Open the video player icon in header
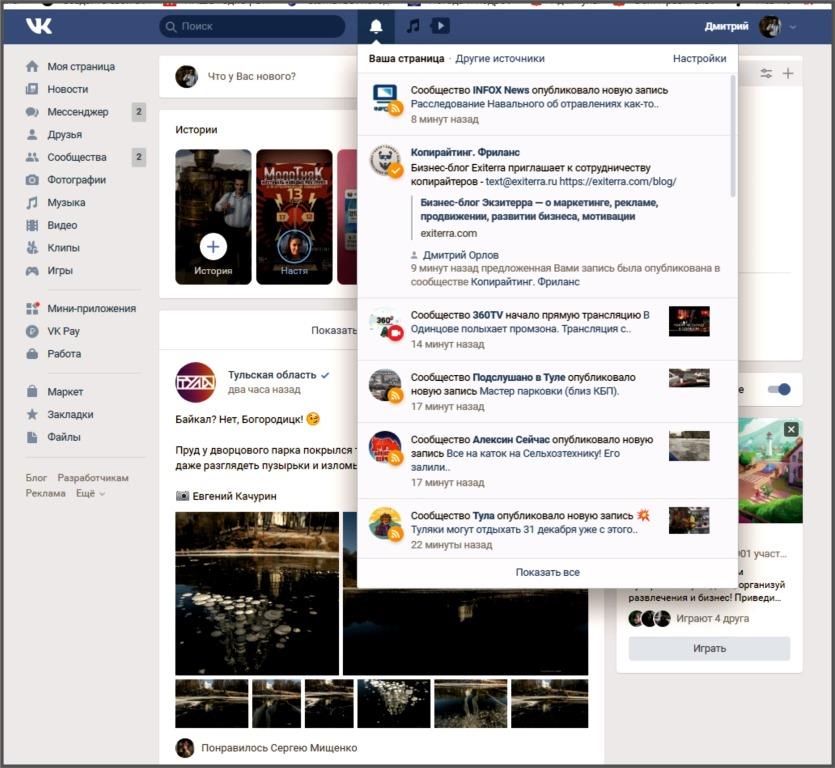The width and height of the screenshot is (835, 768). (x=440, y=26)
